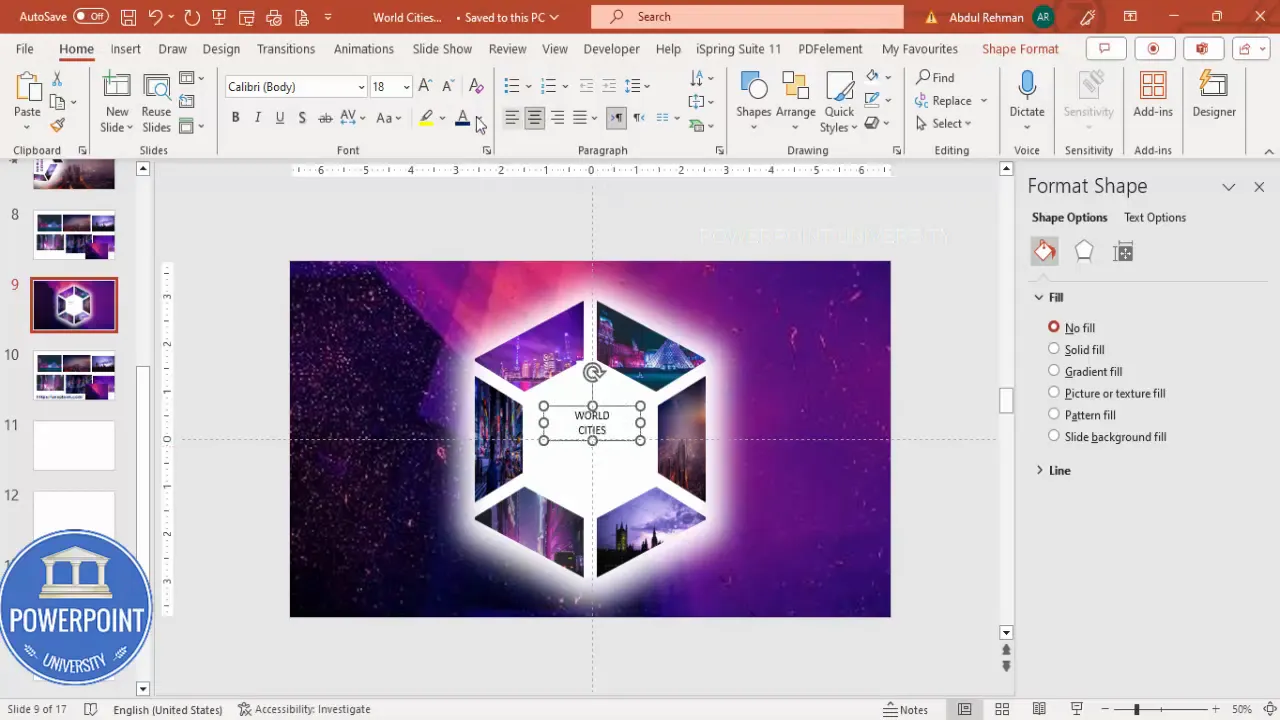
Task: Center the text alignment
Action: 534,118
